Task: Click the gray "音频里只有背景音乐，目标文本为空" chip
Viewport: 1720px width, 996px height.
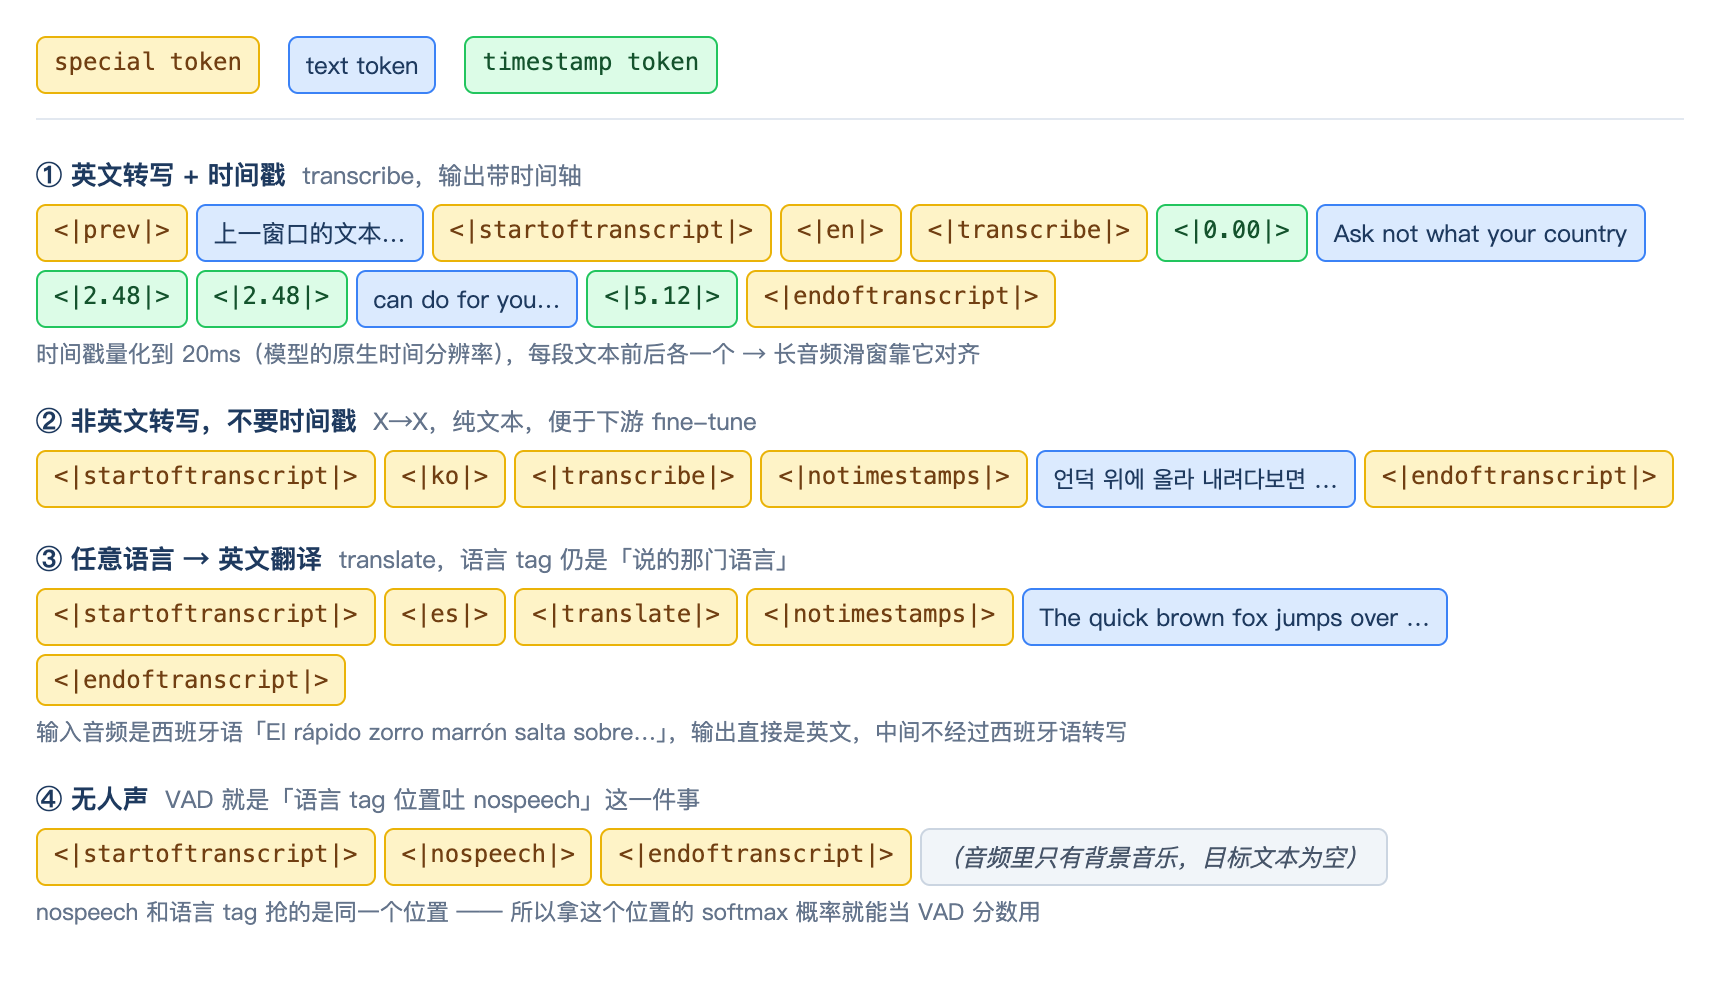Action: 1154,857
